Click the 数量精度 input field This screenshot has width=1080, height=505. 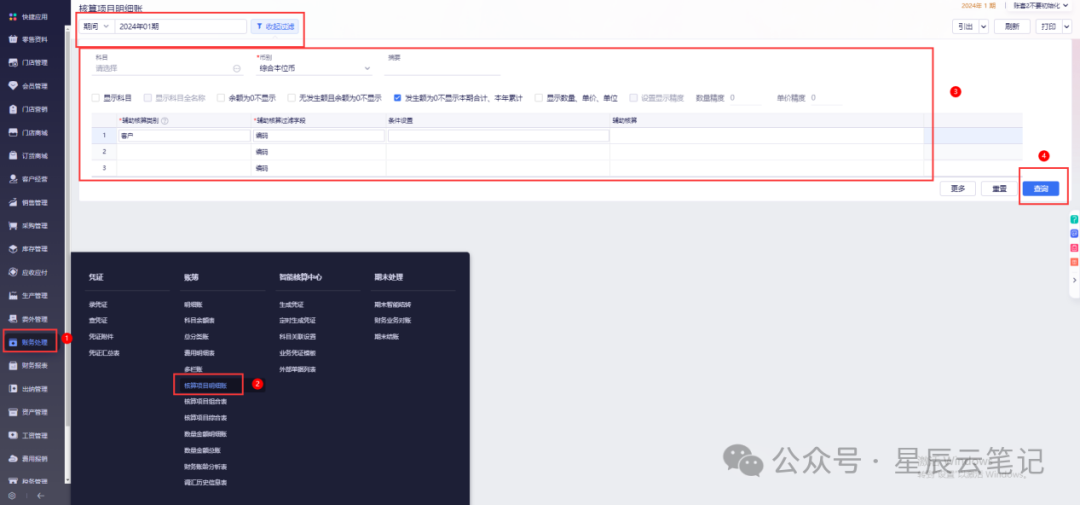point(744,98)
